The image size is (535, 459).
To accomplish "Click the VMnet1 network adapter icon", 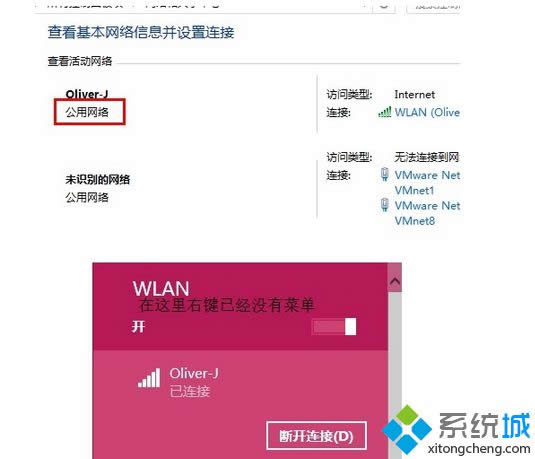I will tap(385, 174).
